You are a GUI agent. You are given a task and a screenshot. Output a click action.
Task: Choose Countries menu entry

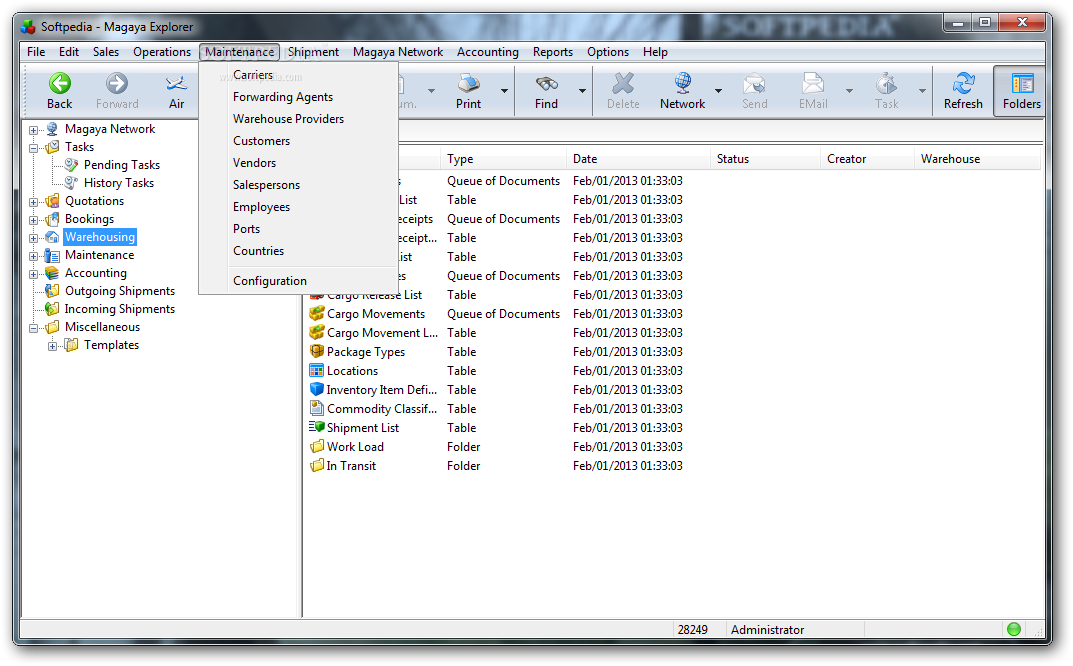click(x=259, y=251)
